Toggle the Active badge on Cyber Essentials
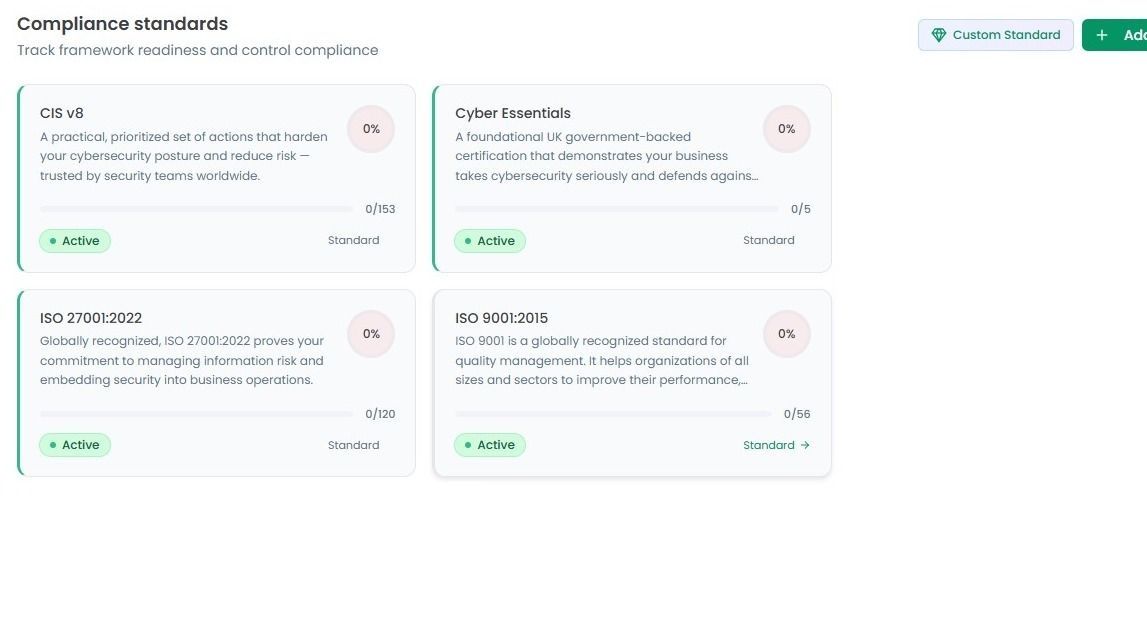The width and height of the screenshot is (1147, 641). click(x=489, y=241)
